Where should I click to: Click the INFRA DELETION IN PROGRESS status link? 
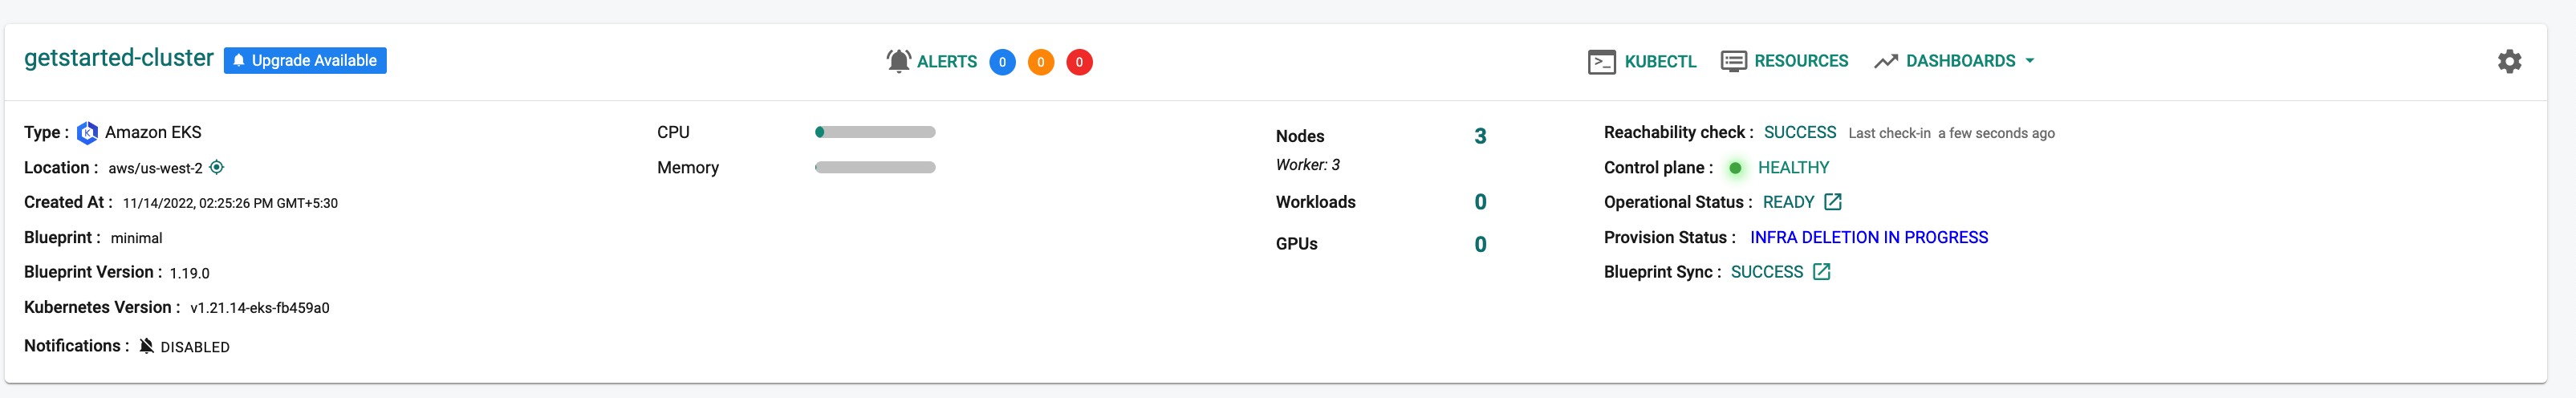[1868, 237]
